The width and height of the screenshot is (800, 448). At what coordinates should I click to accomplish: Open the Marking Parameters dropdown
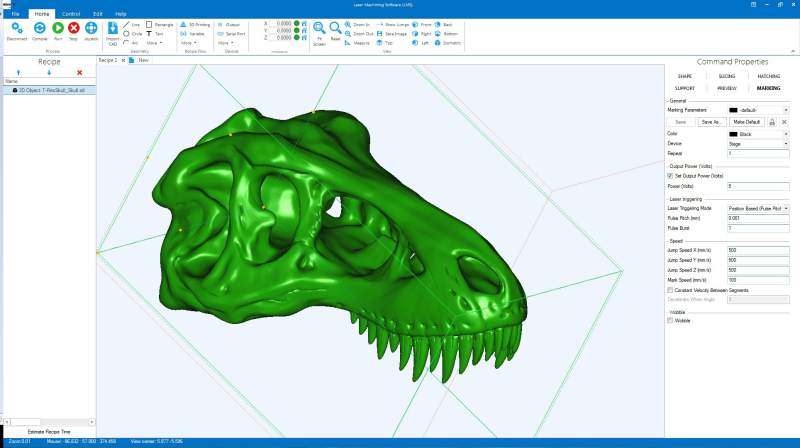[x=757, y=110]
